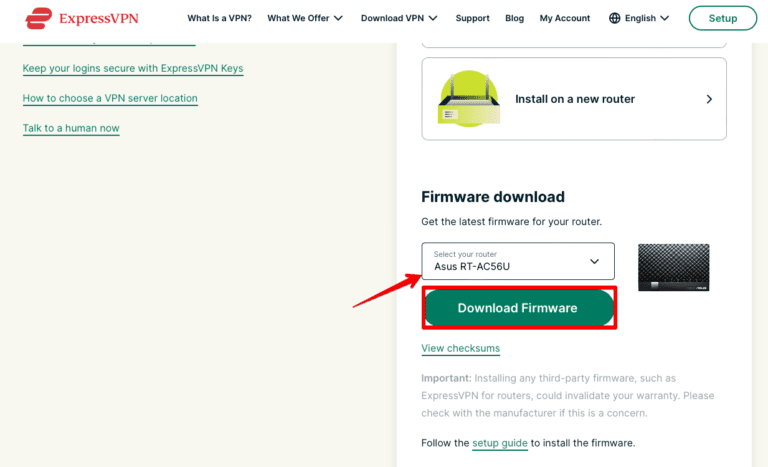Viewport: 768px width, 467px height.
Task: Open the Blog menu item
Action: [514, 18]
